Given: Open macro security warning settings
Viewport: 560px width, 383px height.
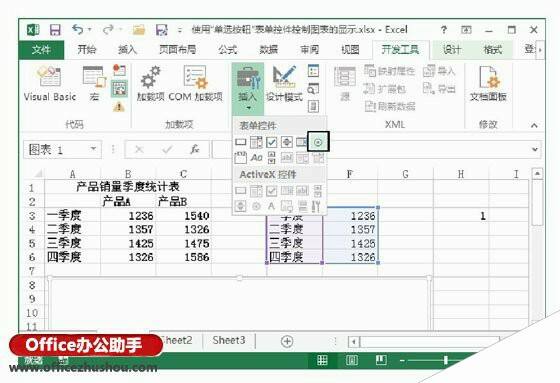Looking at the screenshot, I should coord(119,106).
